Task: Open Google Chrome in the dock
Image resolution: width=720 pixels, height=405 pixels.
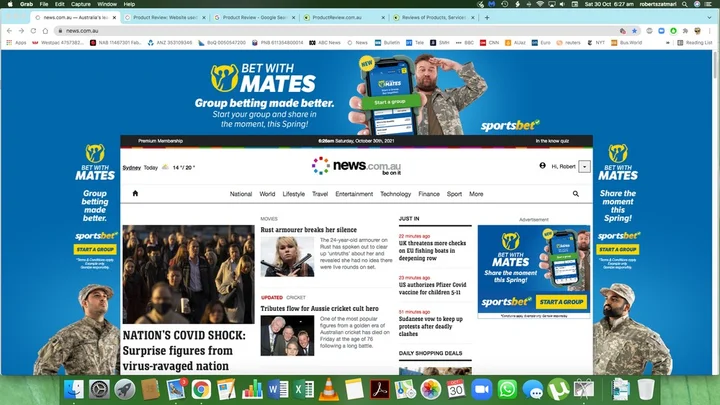Action: (201, 389)
